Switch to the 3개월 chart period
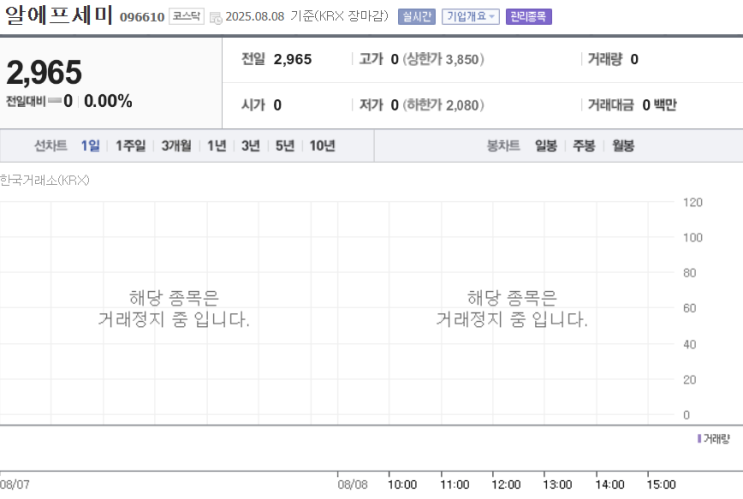This screenshot has height=499, width=743. point(176,145)
